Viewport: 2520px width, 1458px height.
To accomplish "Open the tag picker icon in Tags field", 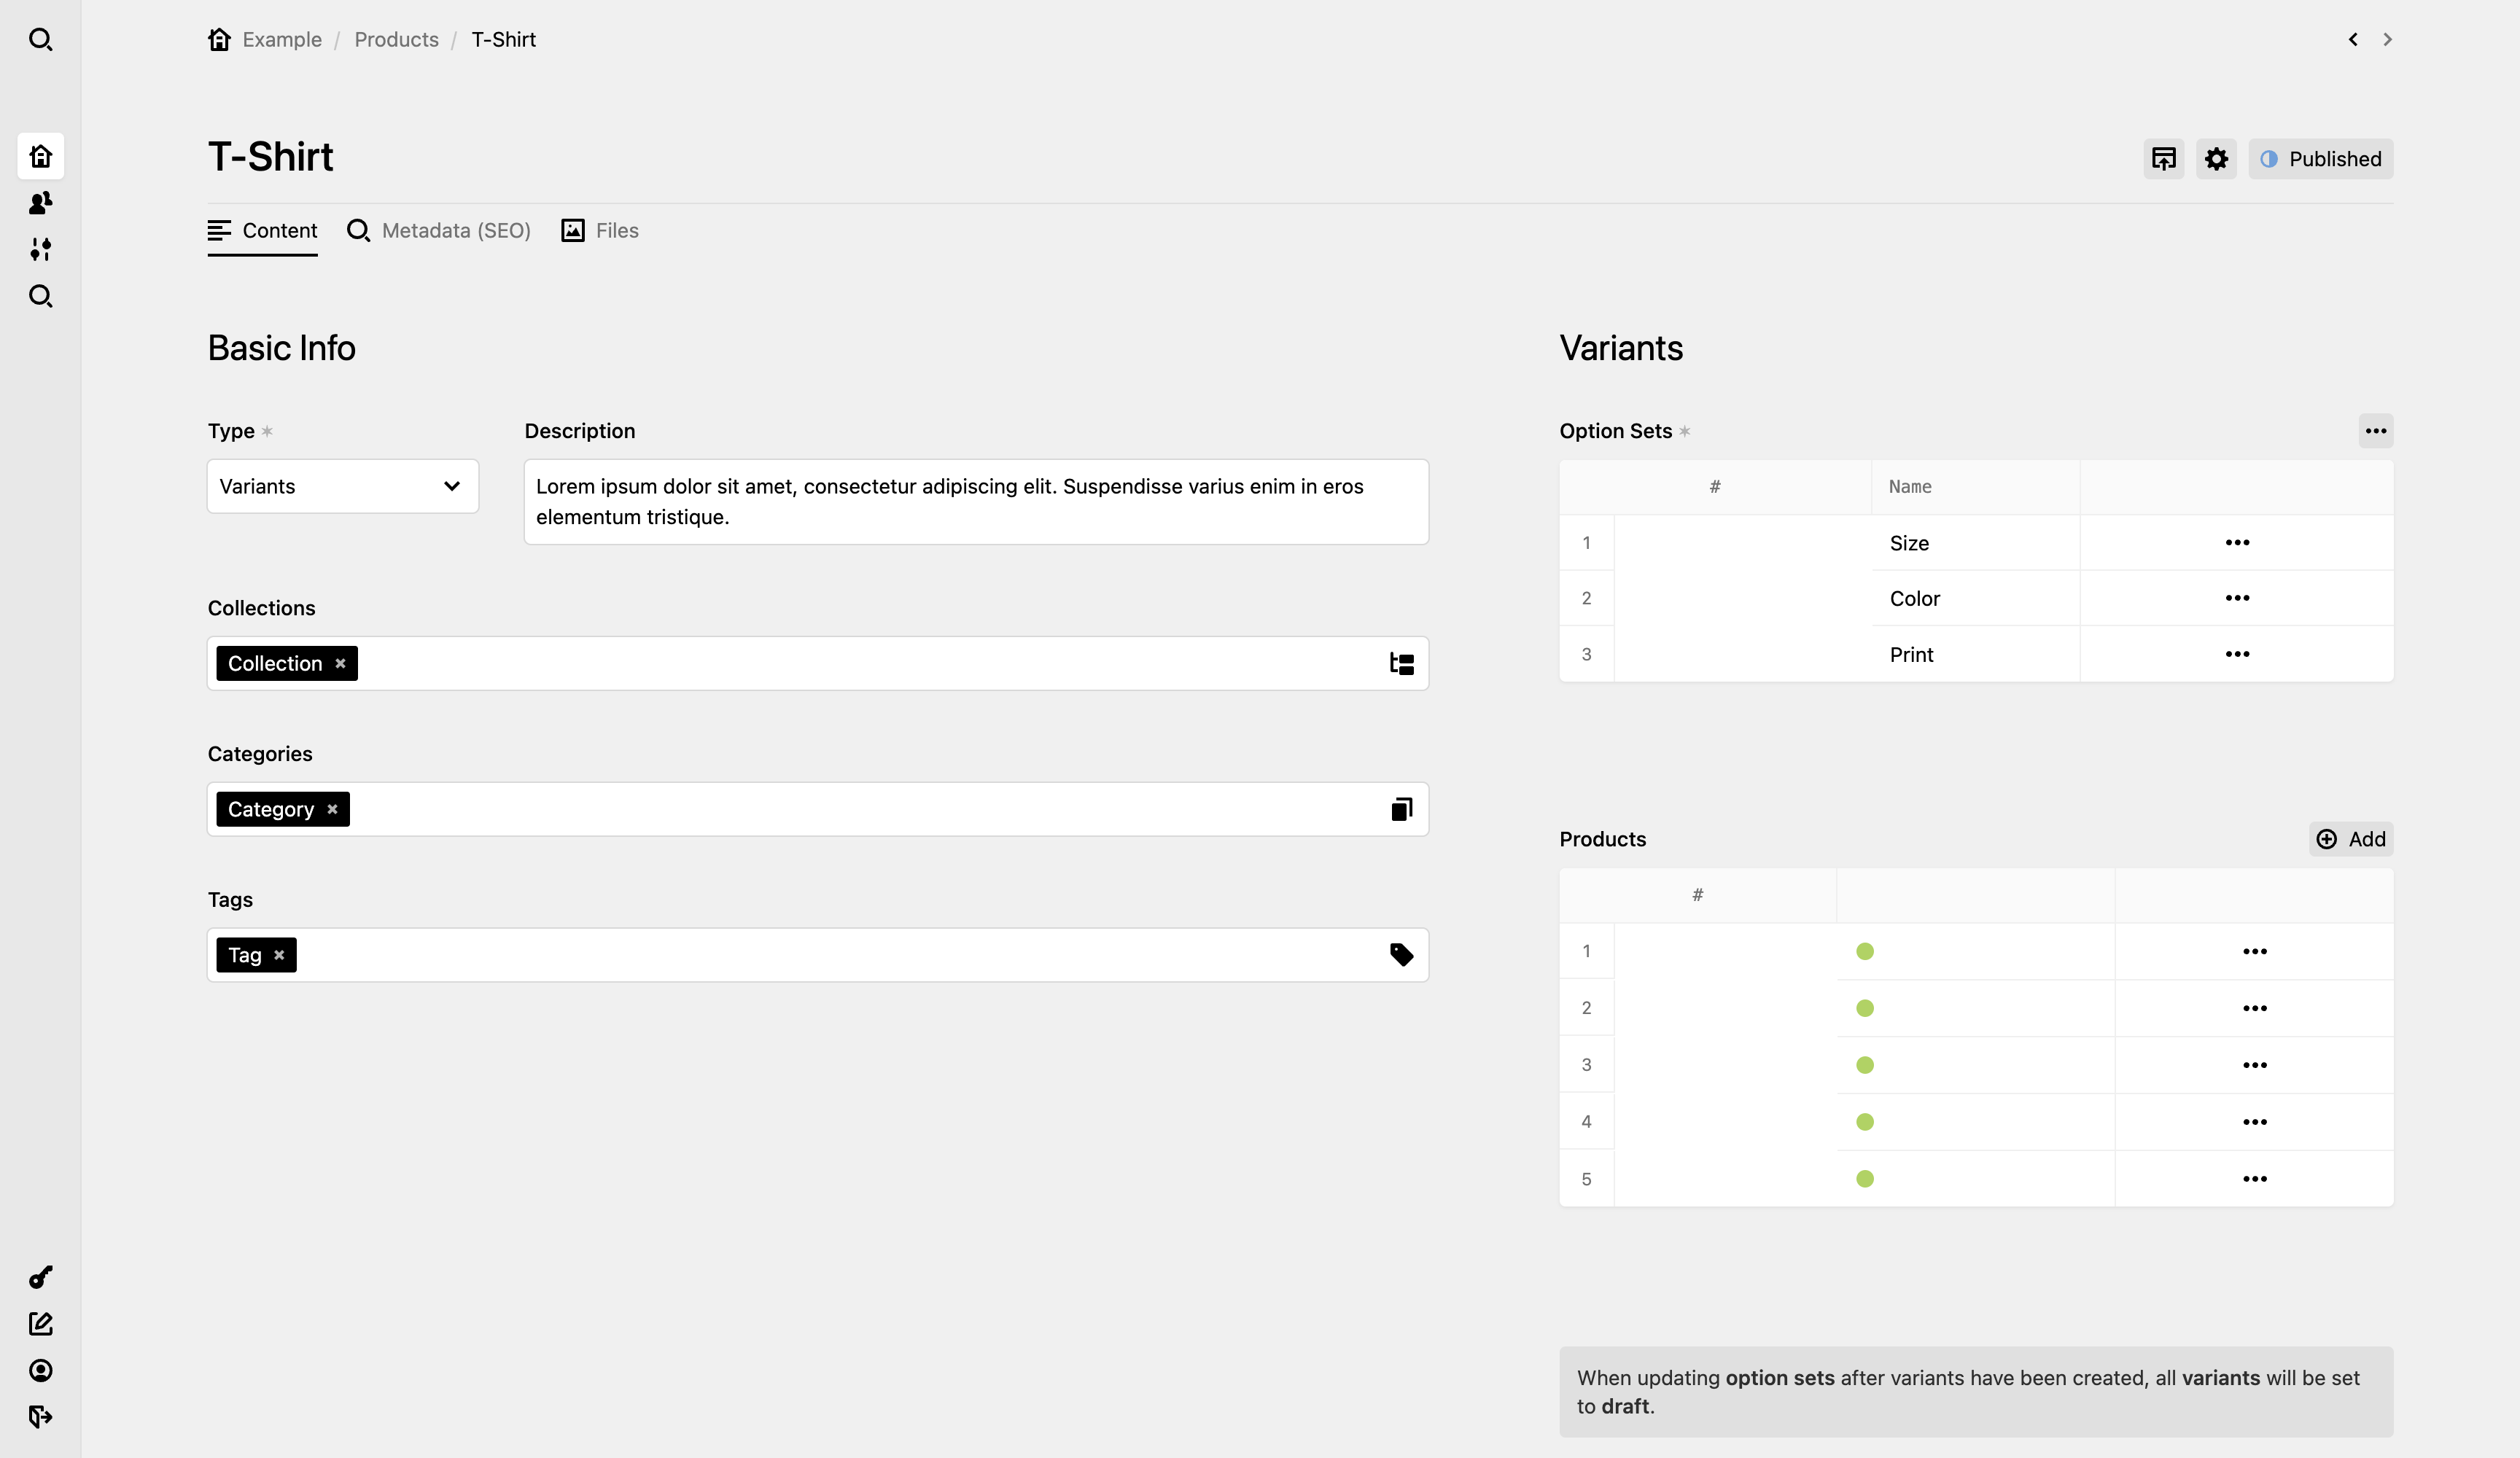I will tap(1401, 954).
